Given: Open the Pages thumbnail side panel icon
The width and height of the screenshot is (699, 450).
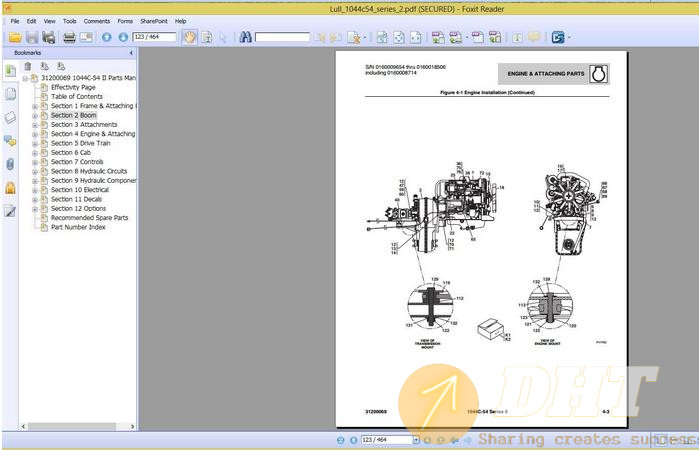Looking at the screenshot, I should 11,94.
